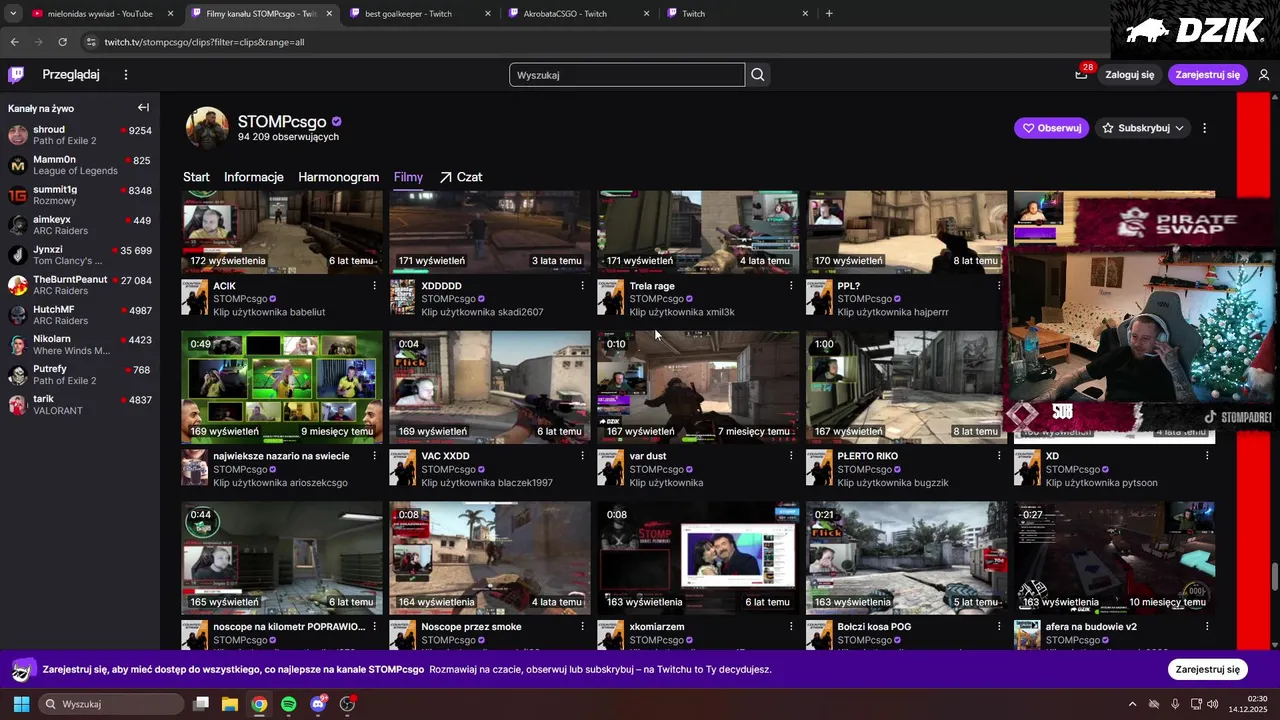Viewport: 1280px width, 720px height.
Task: Collapse the live channels sidebar
Action: pyautogui.click(x=143, y=108)
